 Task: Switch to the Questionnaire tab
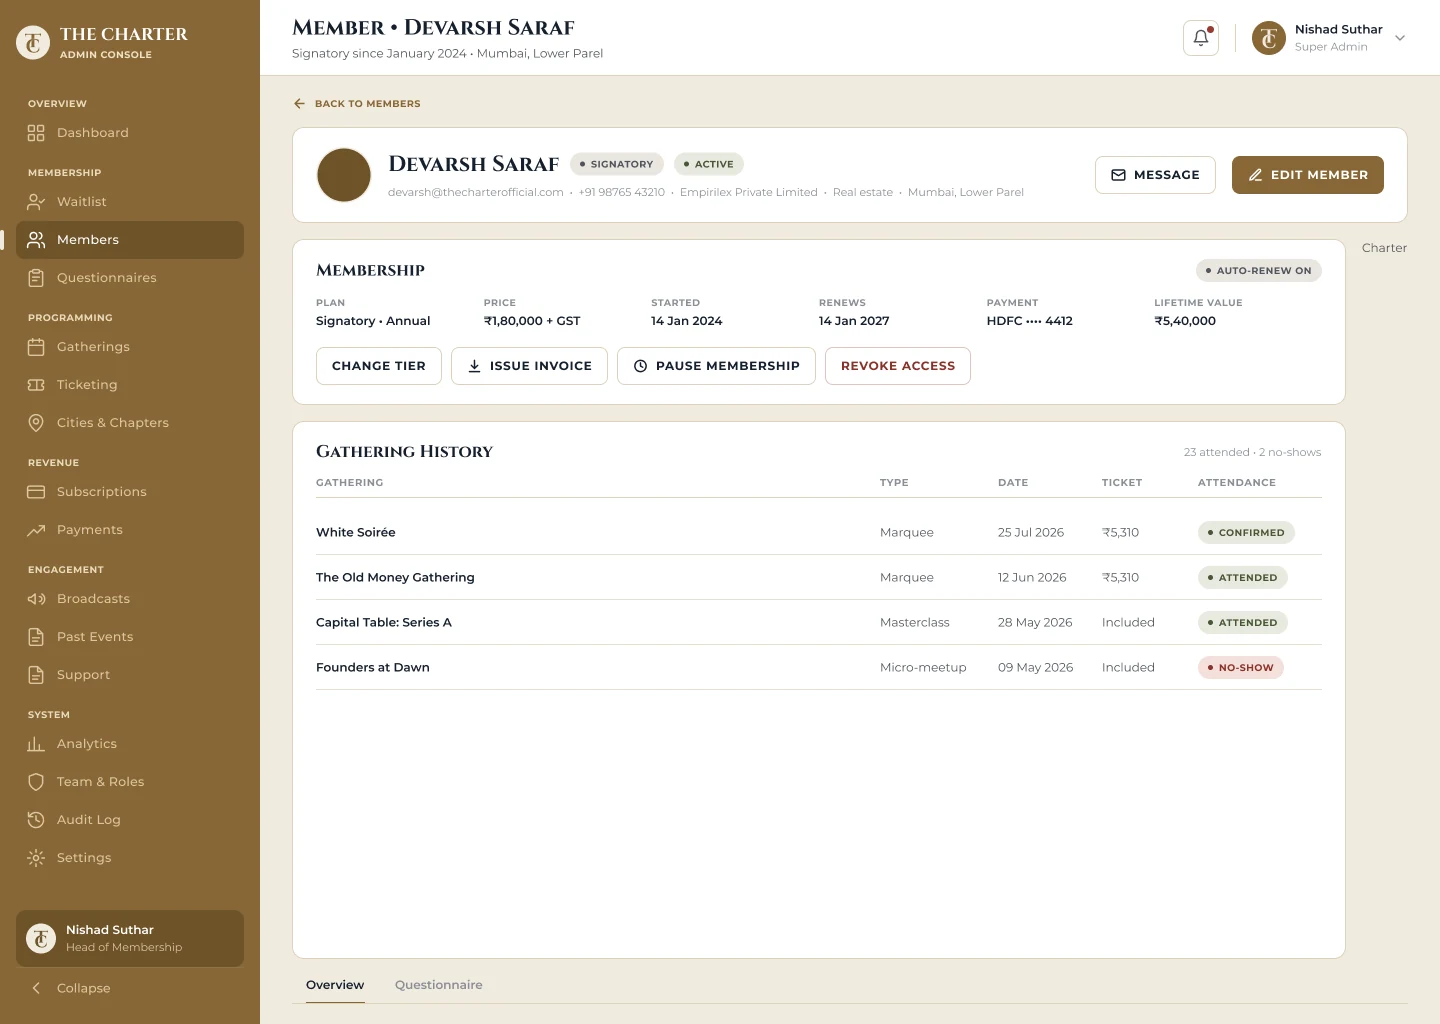pyautogui.click(x=438, y=985)
